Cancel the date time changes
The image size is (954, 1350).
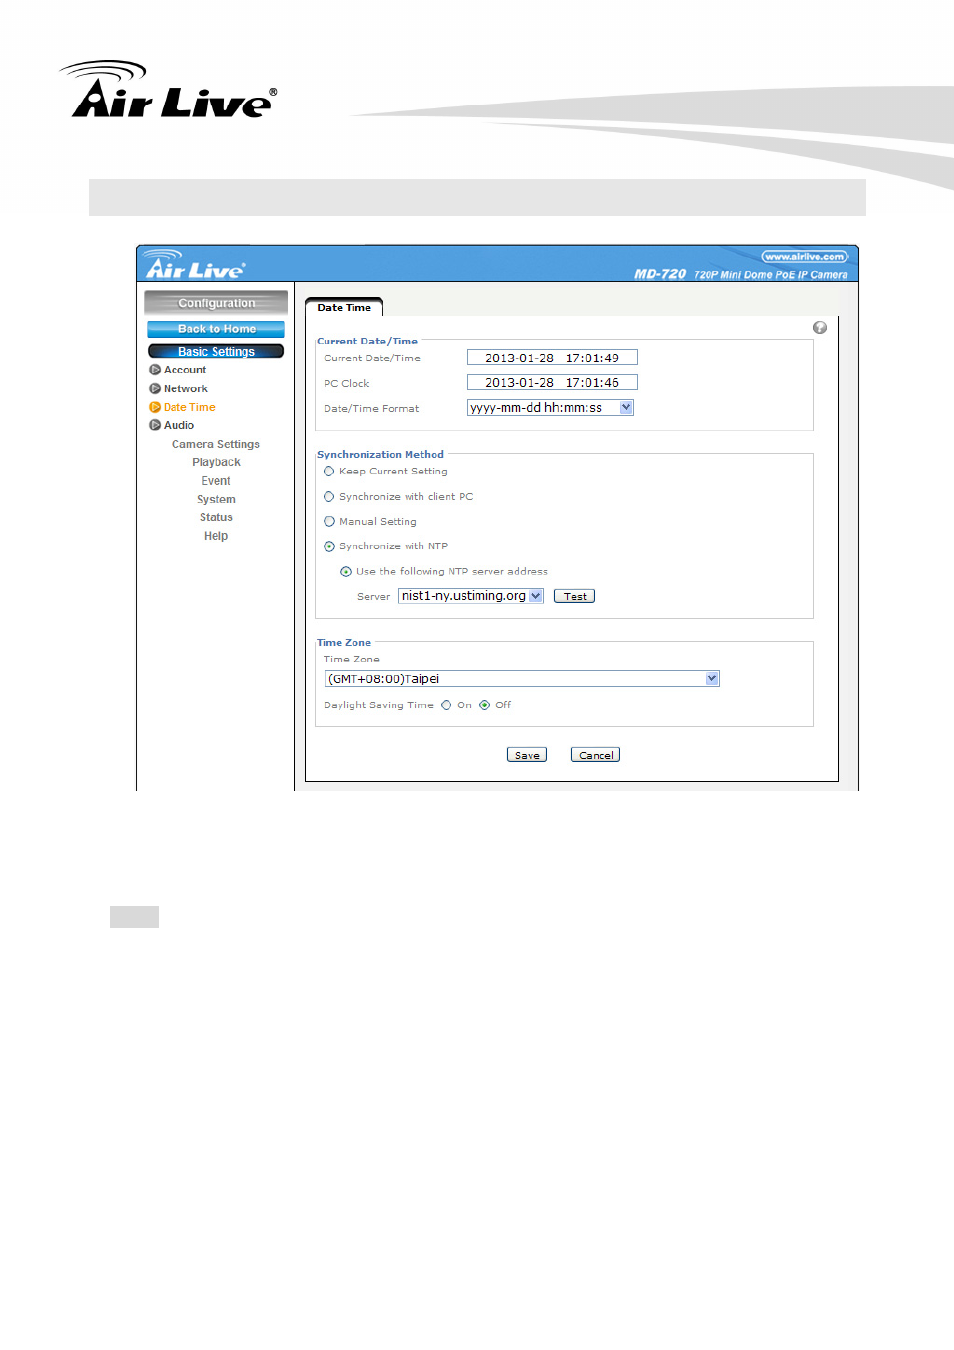click(x=596, y=755)
